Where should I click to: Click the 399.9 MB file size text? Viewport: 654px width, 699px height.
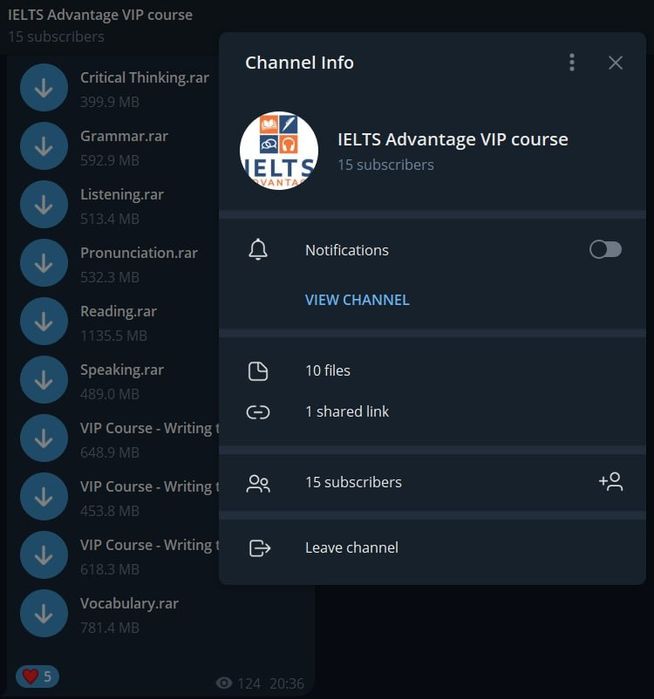[110, 102]
